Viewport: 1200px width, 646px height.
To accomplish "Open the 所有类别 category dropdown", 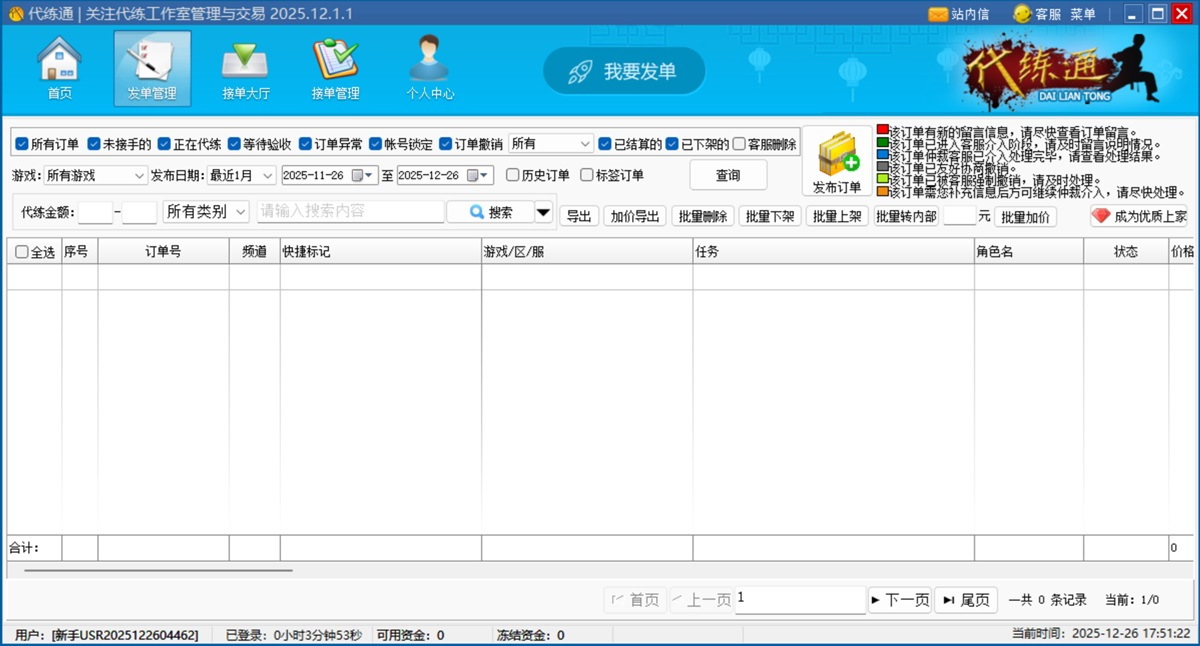I will pos(205,212).
